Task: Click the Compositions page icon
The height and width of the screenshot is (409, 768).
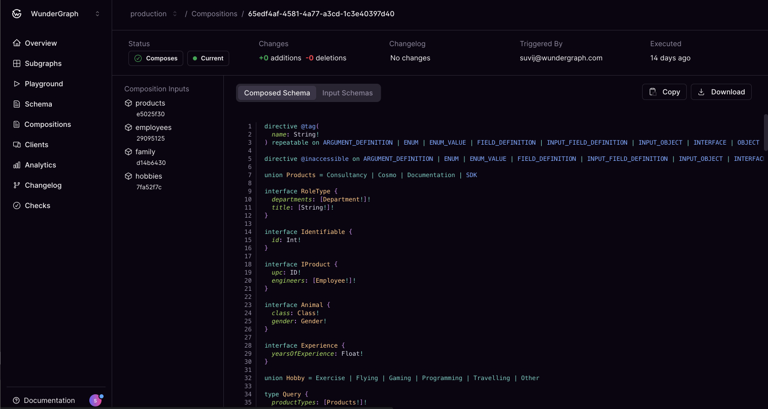Action: coord(17,124)
